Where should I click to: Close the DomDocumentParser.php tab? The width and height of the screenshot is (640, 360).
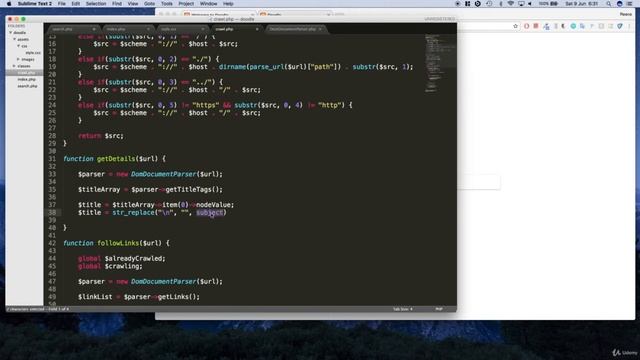320,29
